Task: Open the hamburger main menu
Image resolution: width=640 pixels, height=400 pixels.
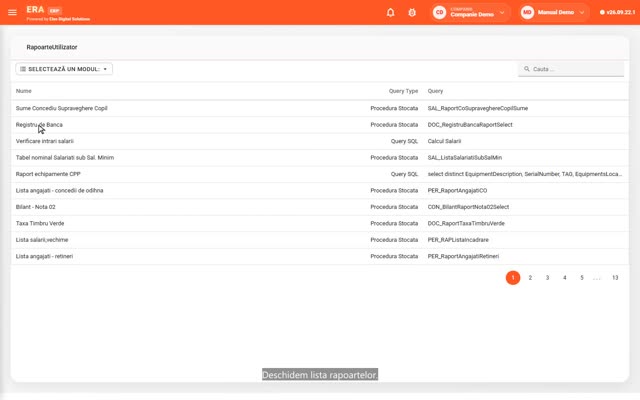Action: coord(12,12)
